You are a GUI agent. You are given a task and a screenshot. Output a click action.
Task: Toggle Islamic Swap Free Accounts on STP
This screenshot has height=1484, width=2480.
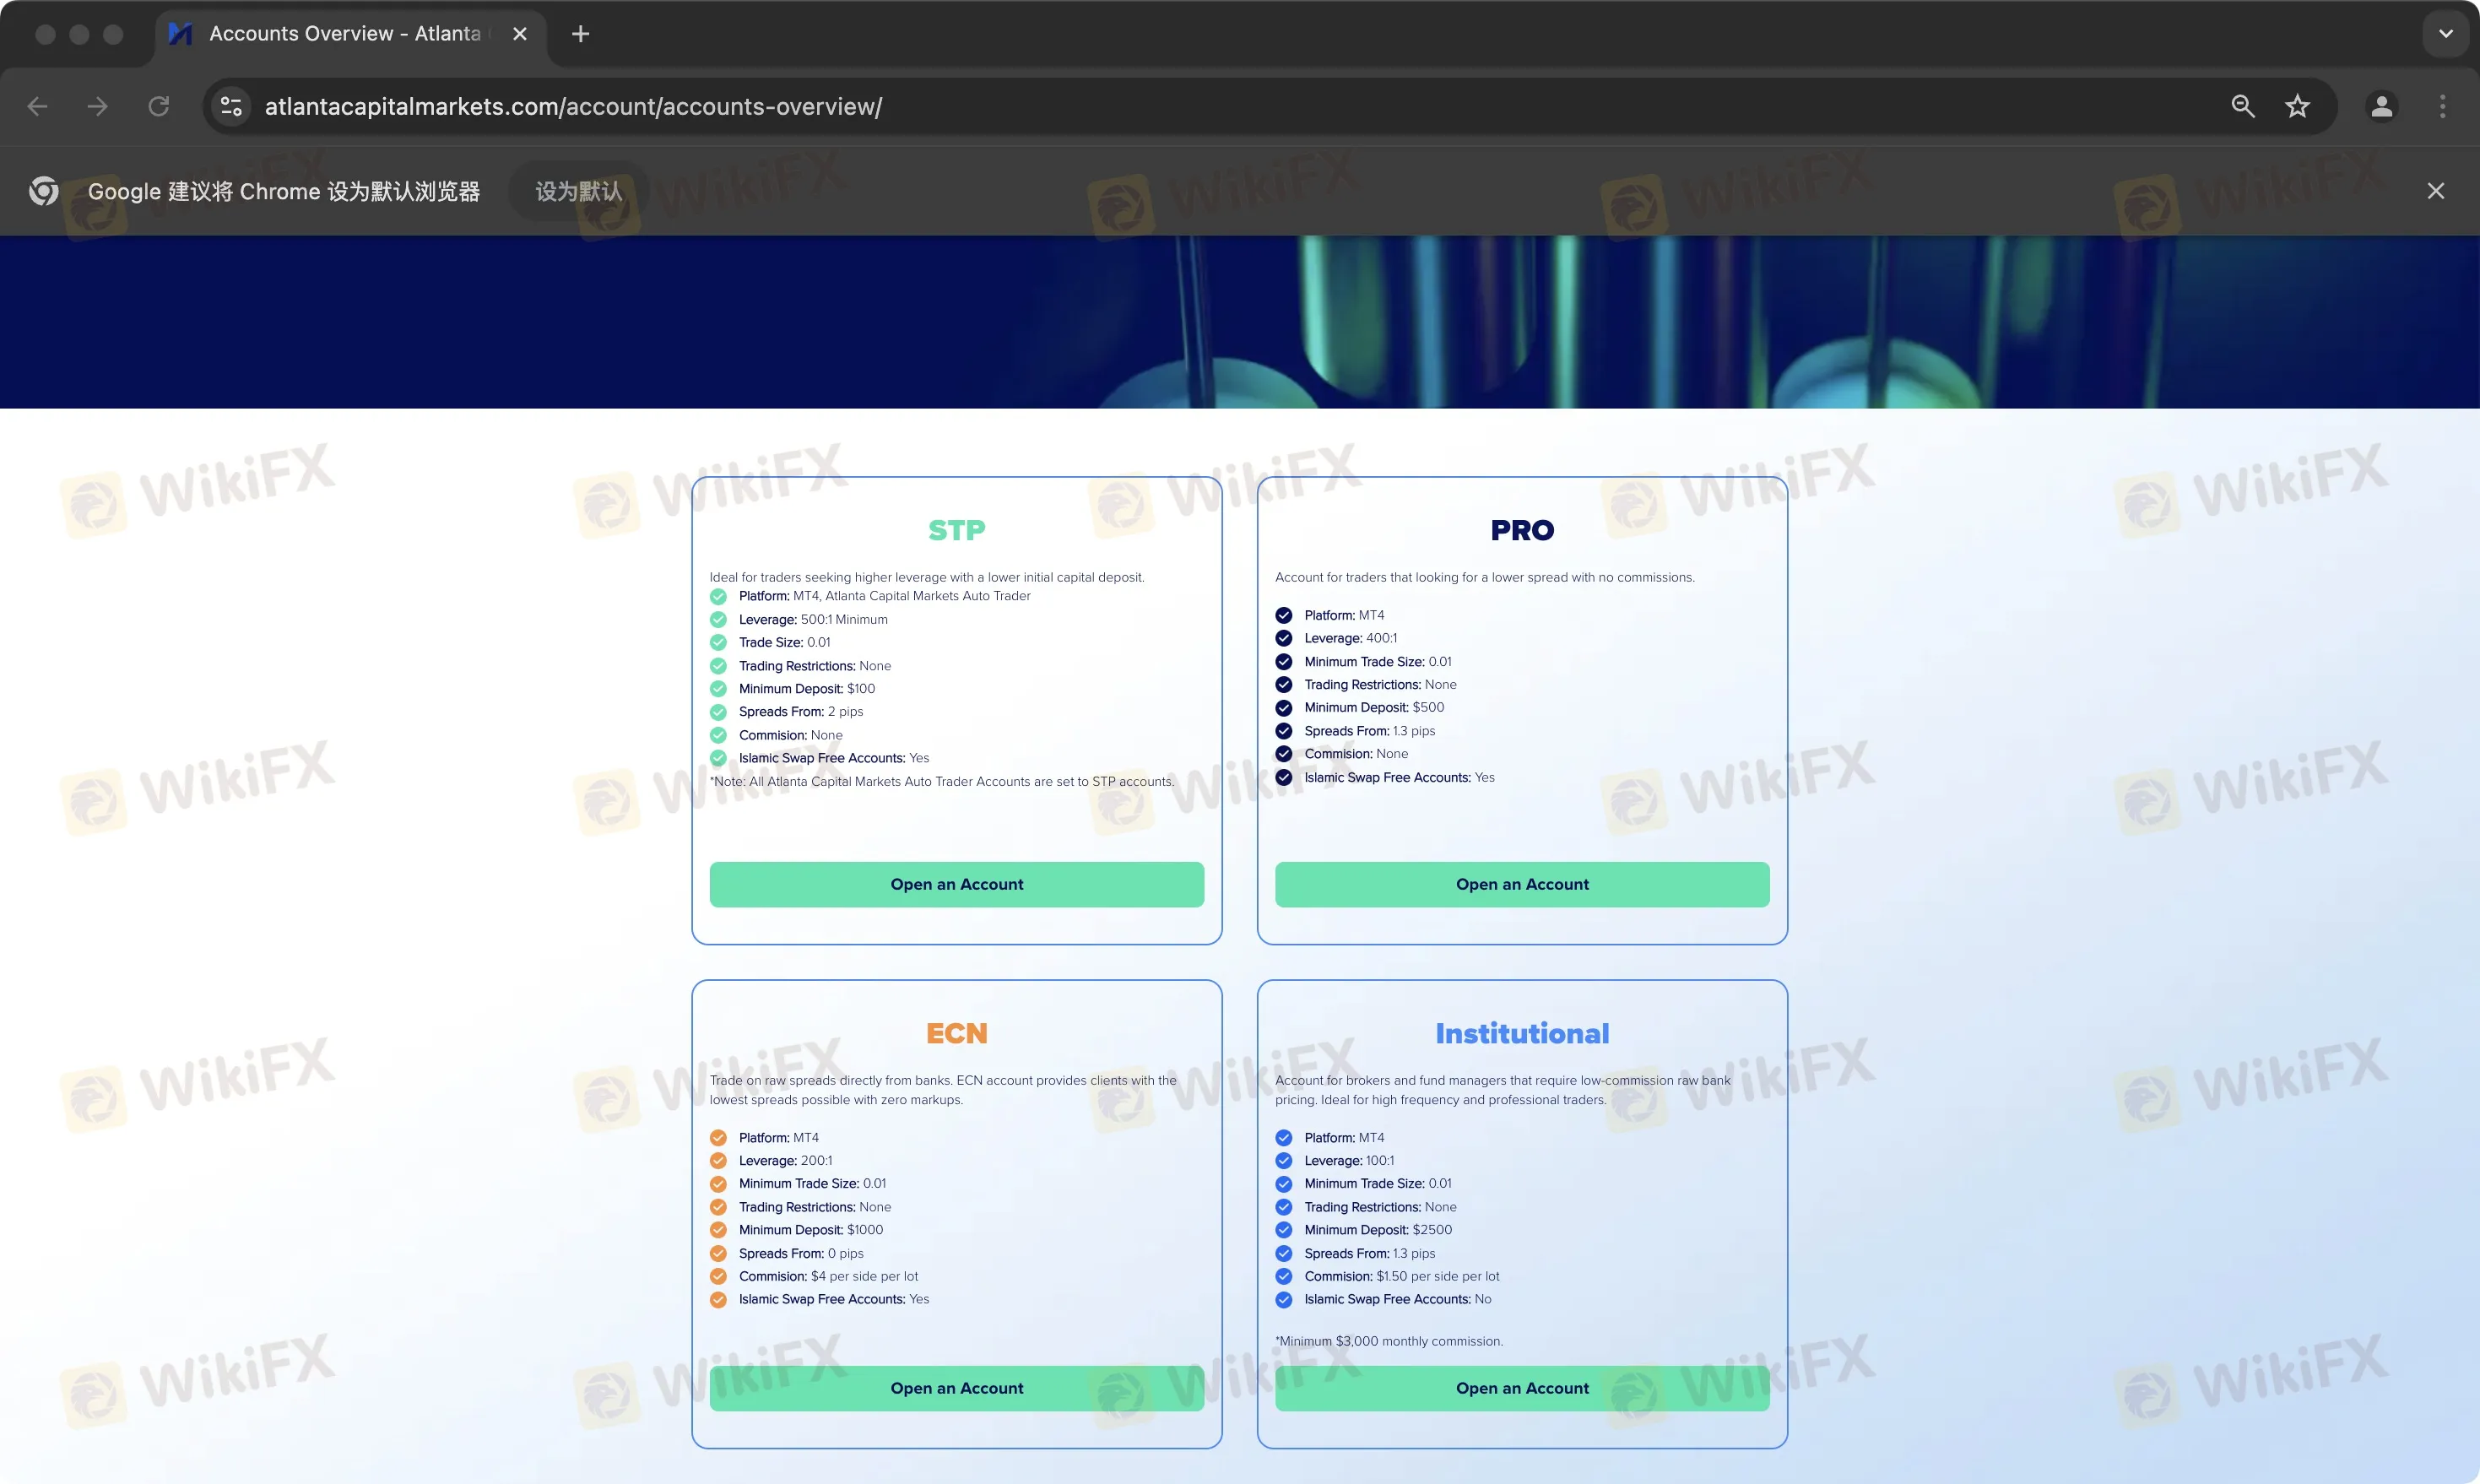tap(721, 758)
